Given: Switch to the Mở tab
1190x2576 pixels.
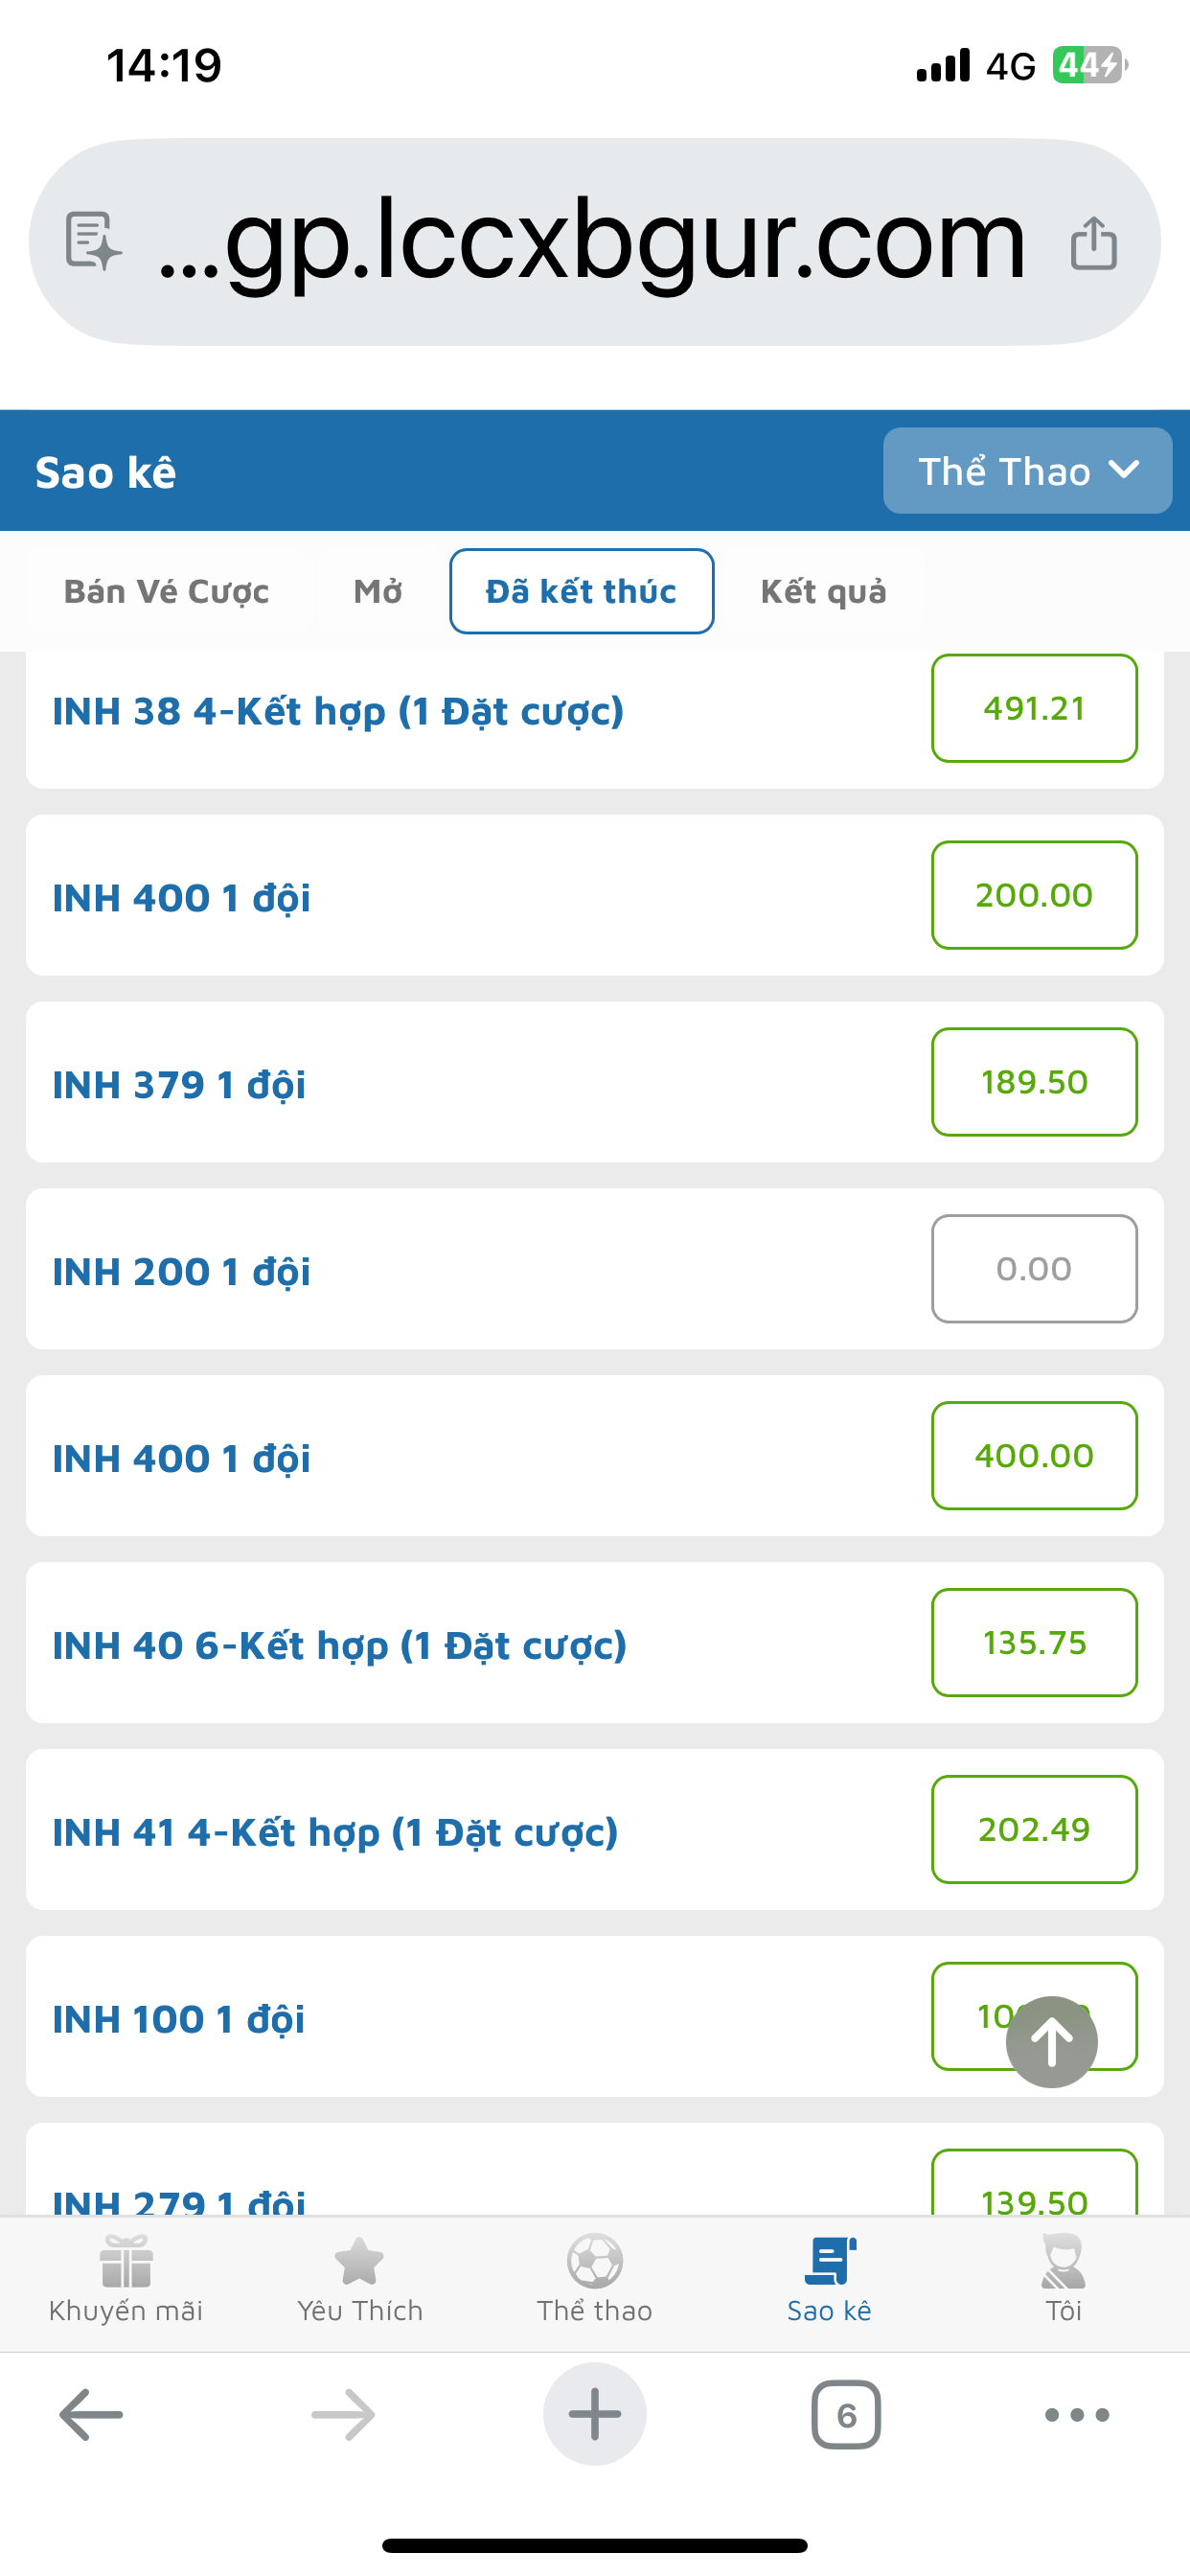Looking at the screenshot, I should (x=378, y=591).
